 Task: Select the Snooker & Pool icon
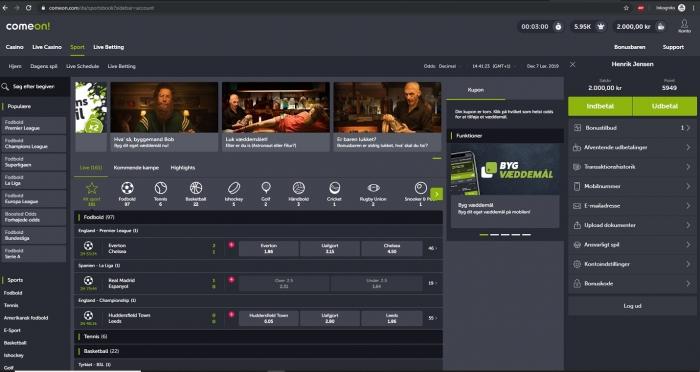point(421,188)
